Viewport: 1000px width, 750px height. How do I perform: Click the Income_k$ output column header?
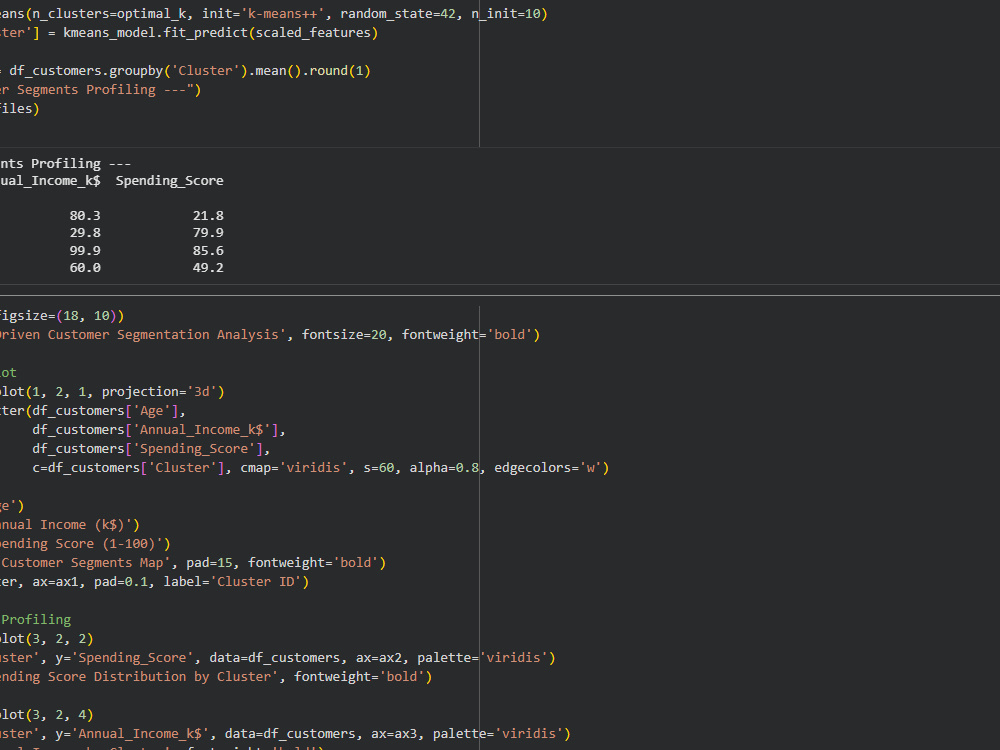point(66,181)
